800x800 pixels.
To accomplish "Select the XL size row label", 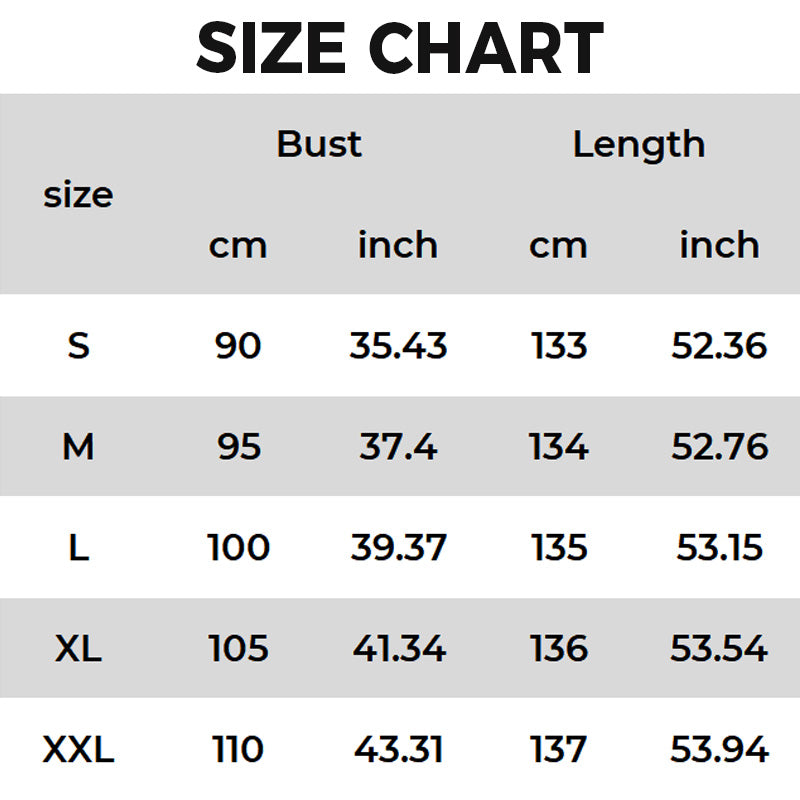I will [x=78, y=649].
